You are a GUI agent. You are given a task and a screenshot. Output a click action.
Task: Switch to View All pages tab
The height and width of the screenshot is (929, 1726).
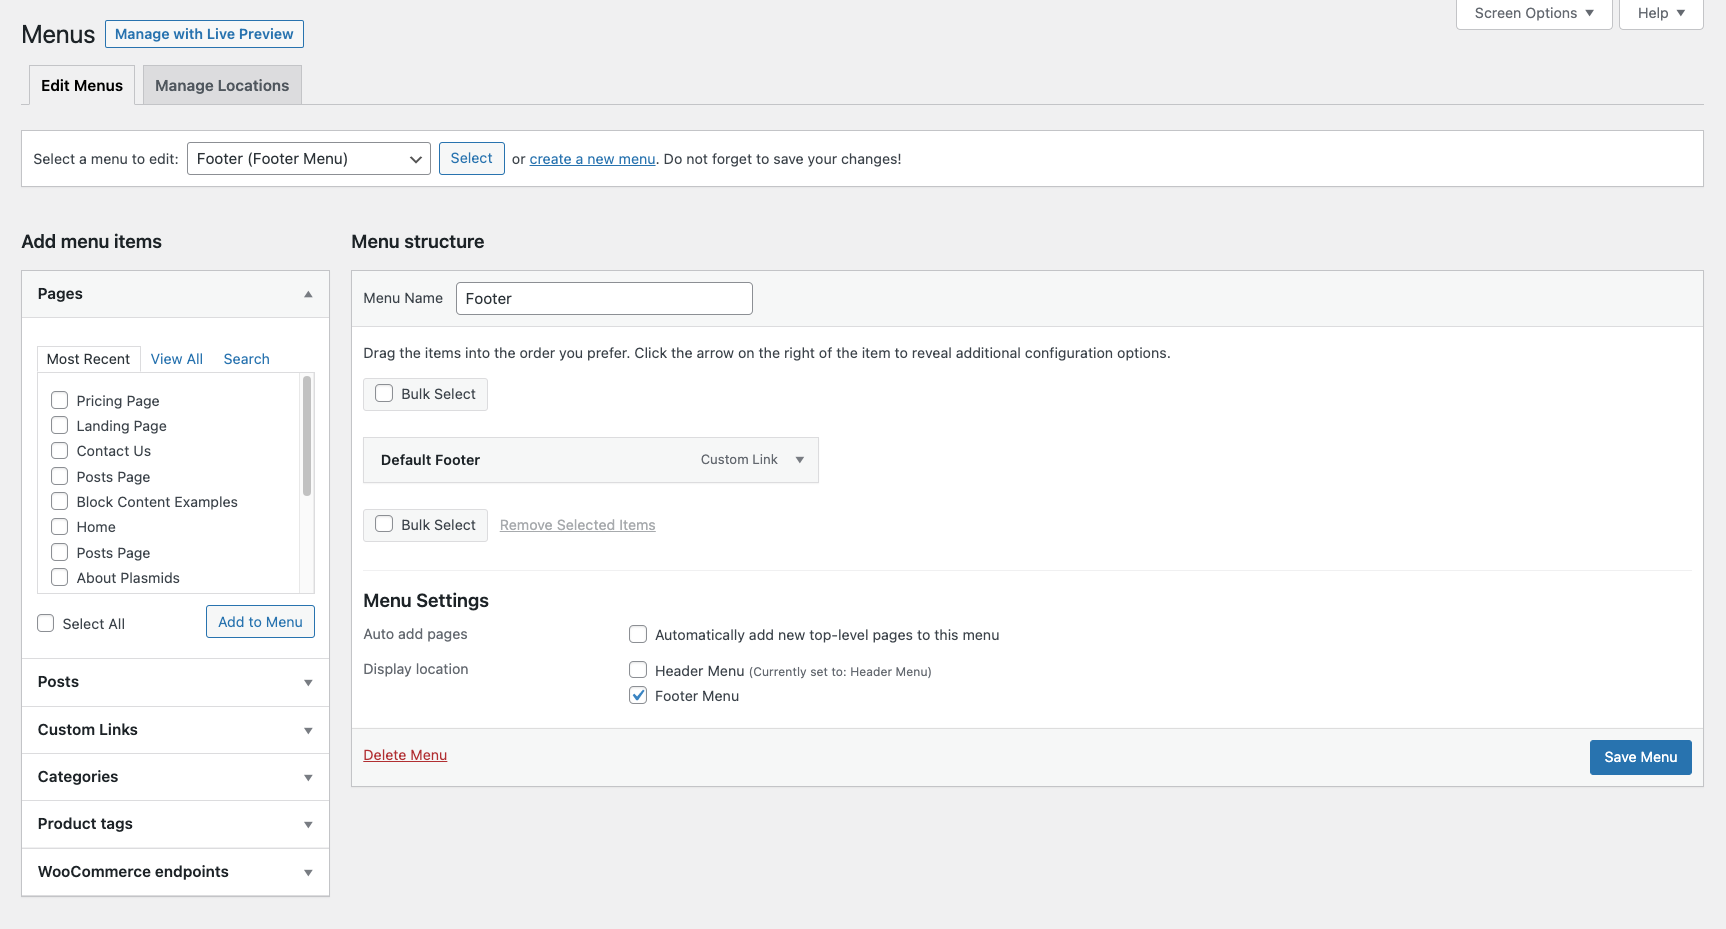coord(177,359)
